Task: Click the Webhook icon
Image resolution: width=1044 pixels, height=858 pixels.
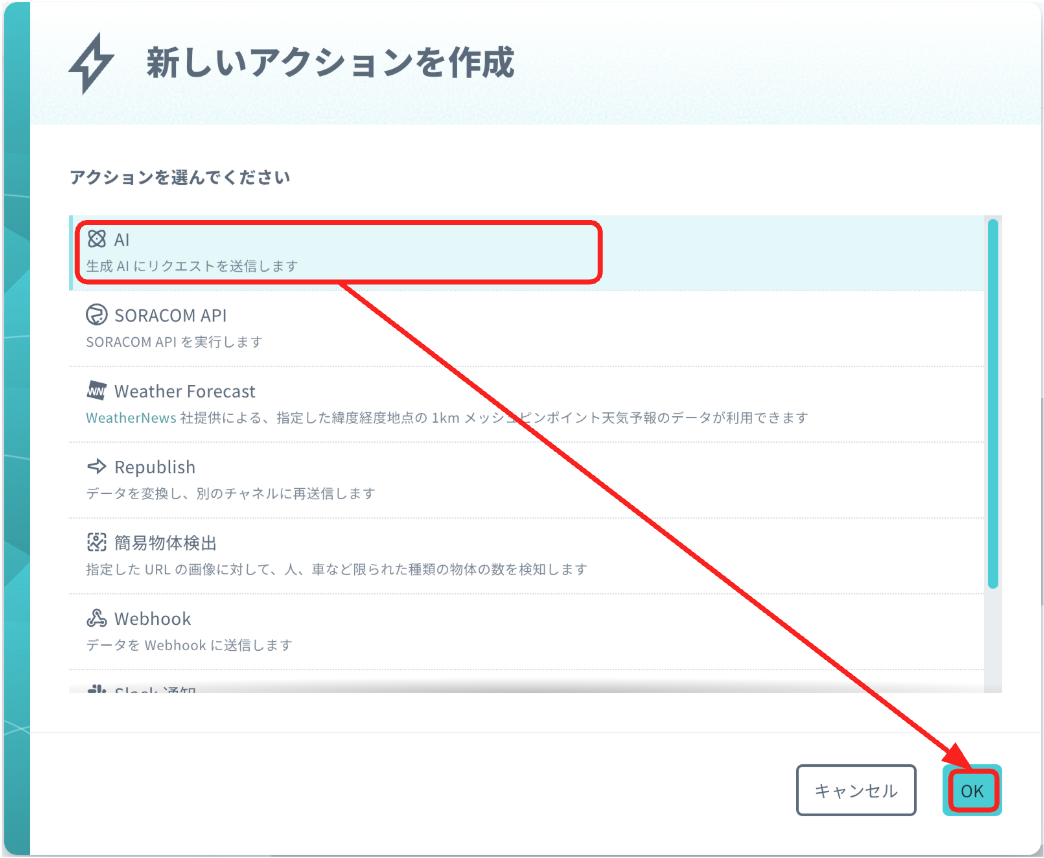Action: click(x=96, y=619)
